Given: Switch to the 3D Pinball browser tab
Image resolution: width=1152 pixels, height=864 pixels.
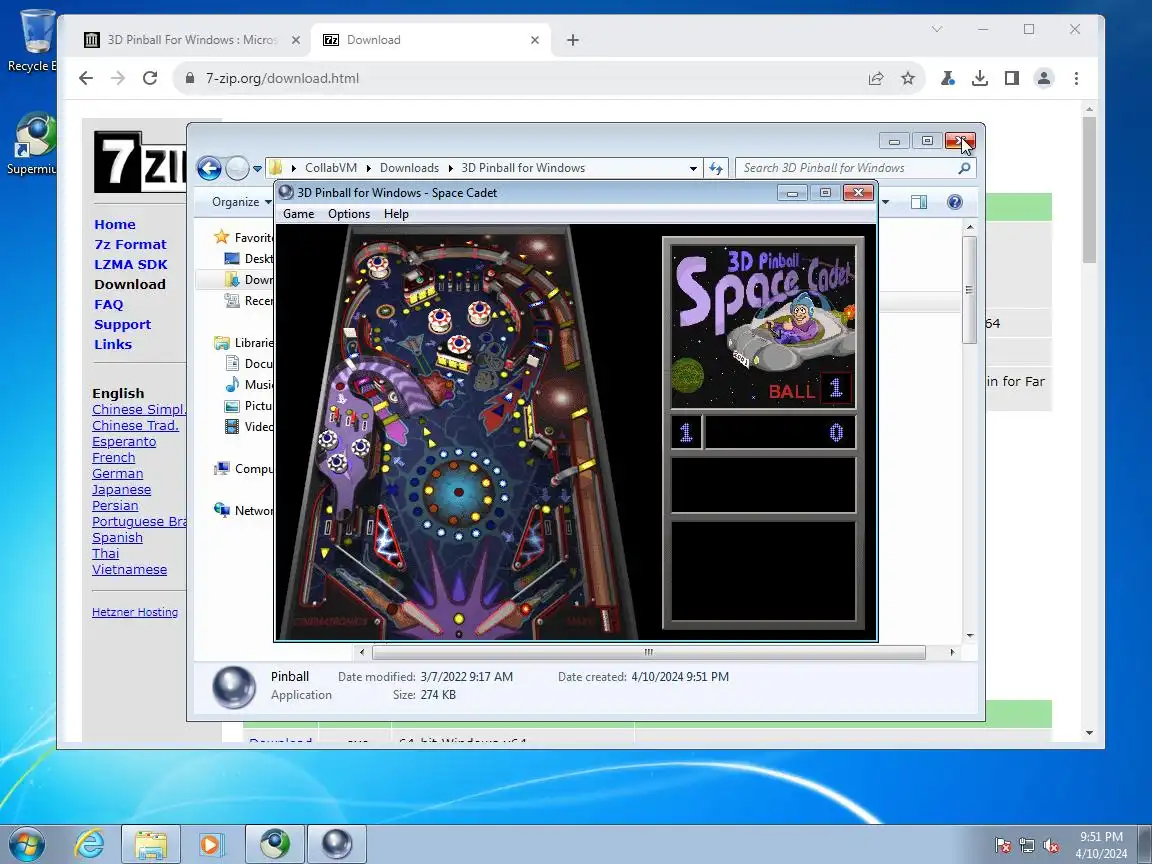Looking at the screenshot, I should point(191,40).
